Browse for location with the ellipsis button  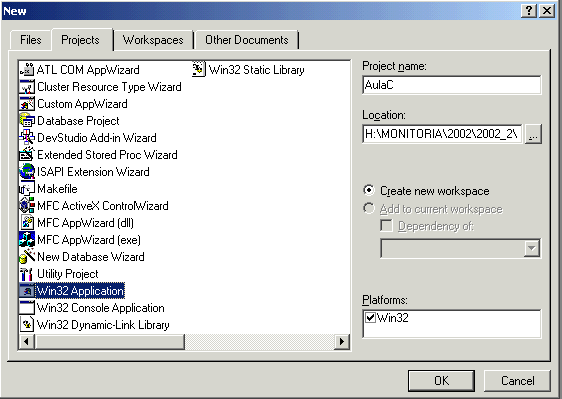click(533, 134)
